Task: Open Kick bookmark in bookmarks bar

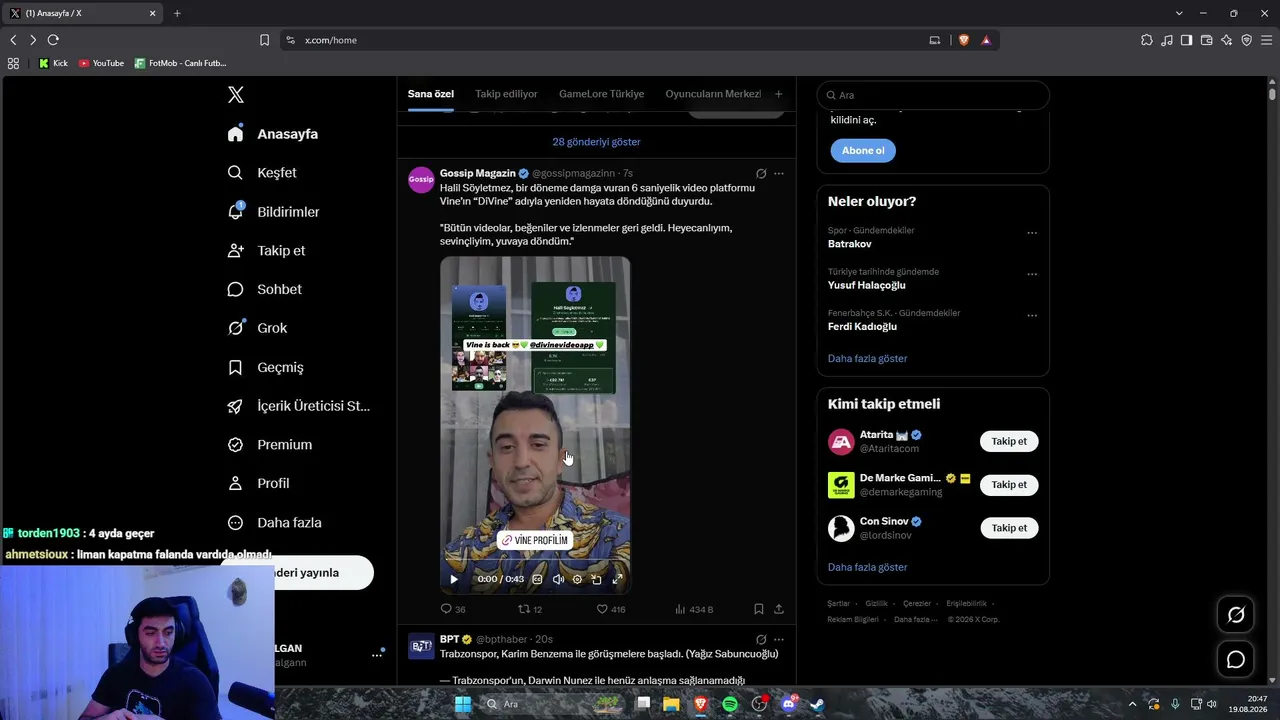Action: 53,63
